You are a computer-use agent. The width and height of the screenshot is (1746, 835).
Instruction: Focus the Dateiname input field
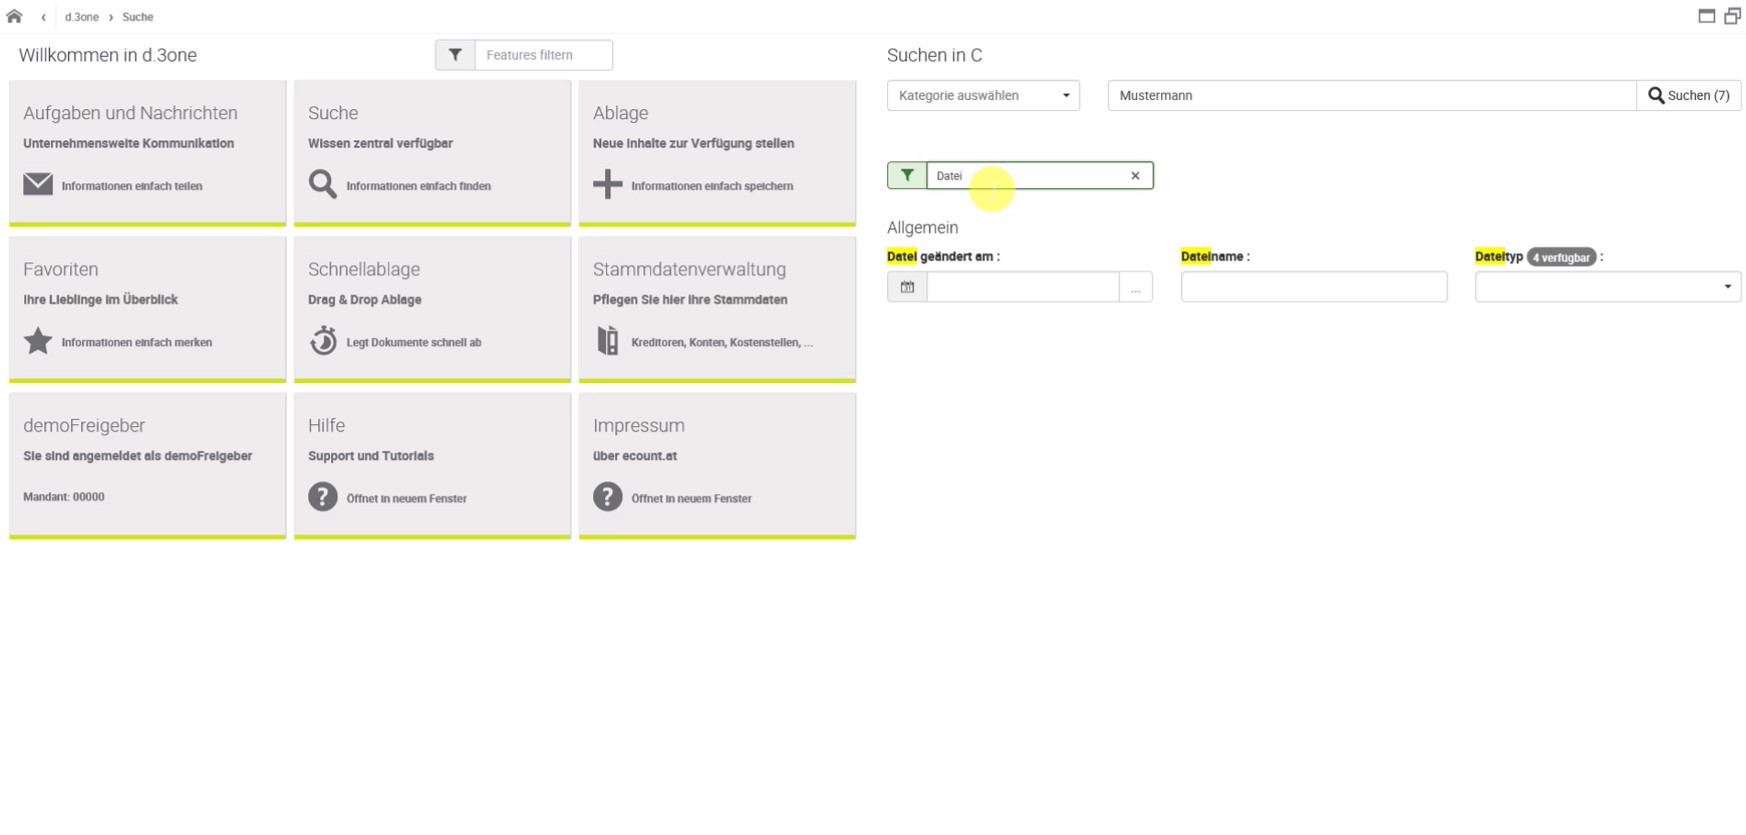1314,287
